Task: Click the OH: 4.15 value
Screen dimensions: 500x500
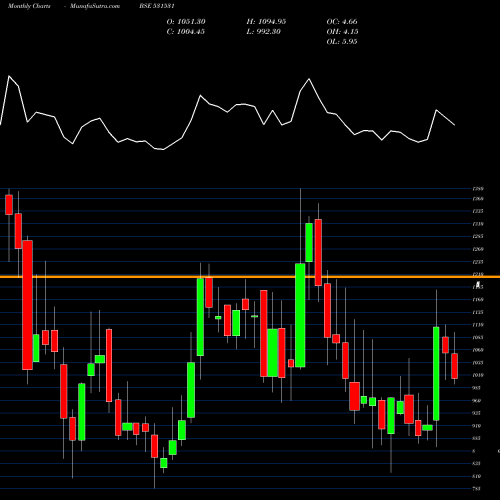Action: (x=342, y=32)
